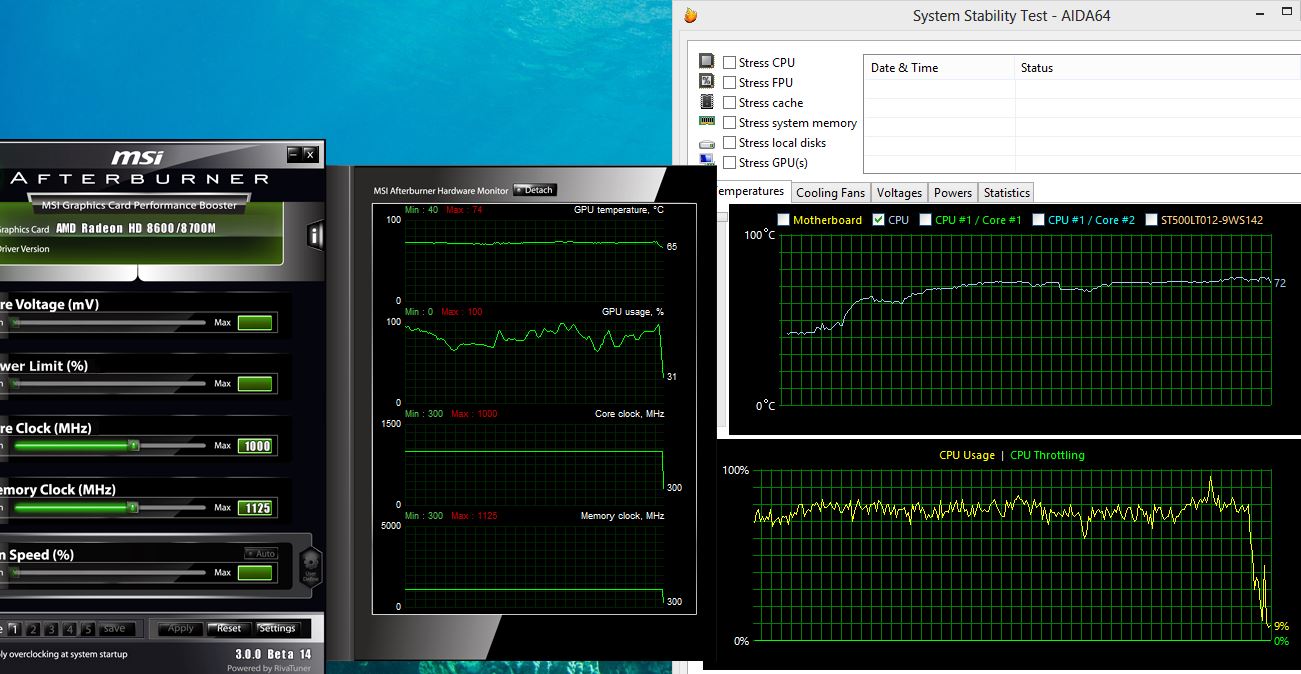This screenshot has height=674, width=1301.
Task: Toggle the fan speed Auto button
Action: [x=261, y=553]
